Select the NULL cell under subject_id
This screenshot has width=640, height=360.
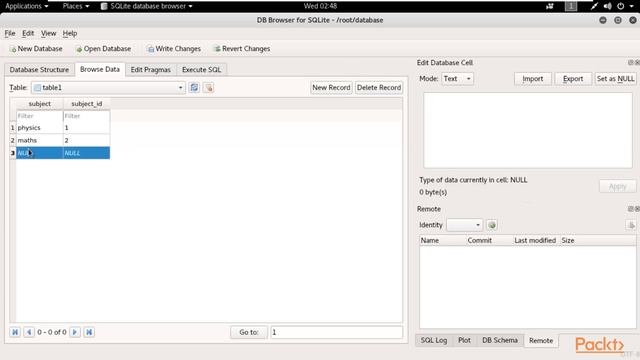[x=87, y=153]
